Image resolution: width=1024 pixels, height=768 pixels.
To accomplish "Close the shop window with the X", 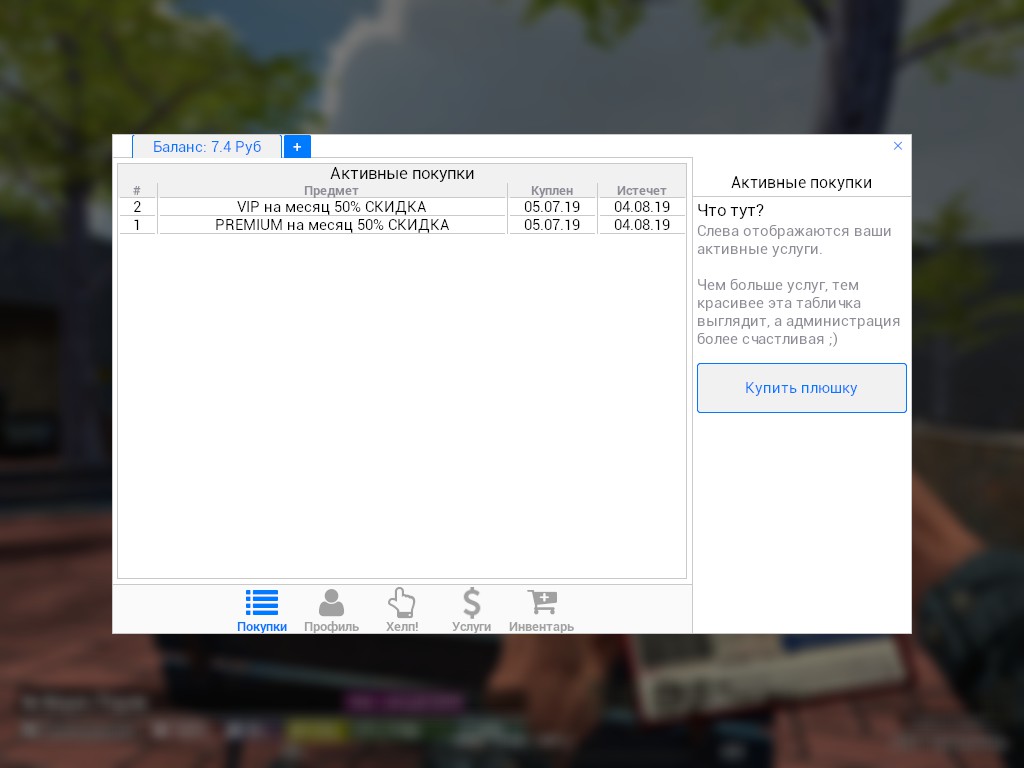I will [898, 146].
